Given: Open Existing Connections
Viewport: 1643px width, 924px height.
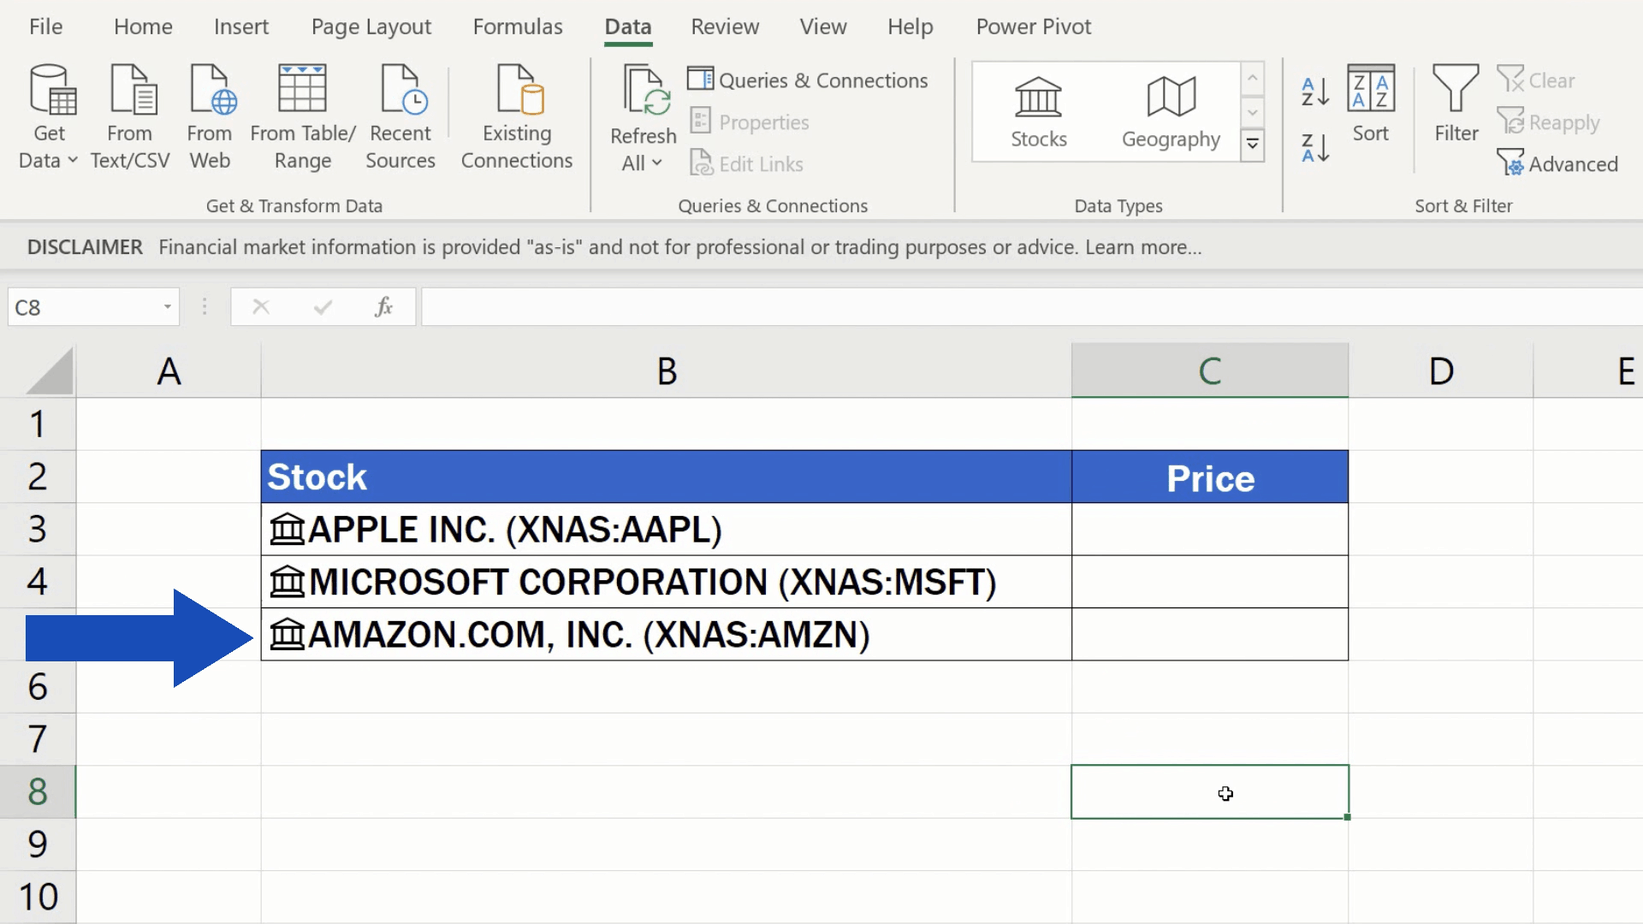Looking at the screenshot, I should [x=516, y=115].
